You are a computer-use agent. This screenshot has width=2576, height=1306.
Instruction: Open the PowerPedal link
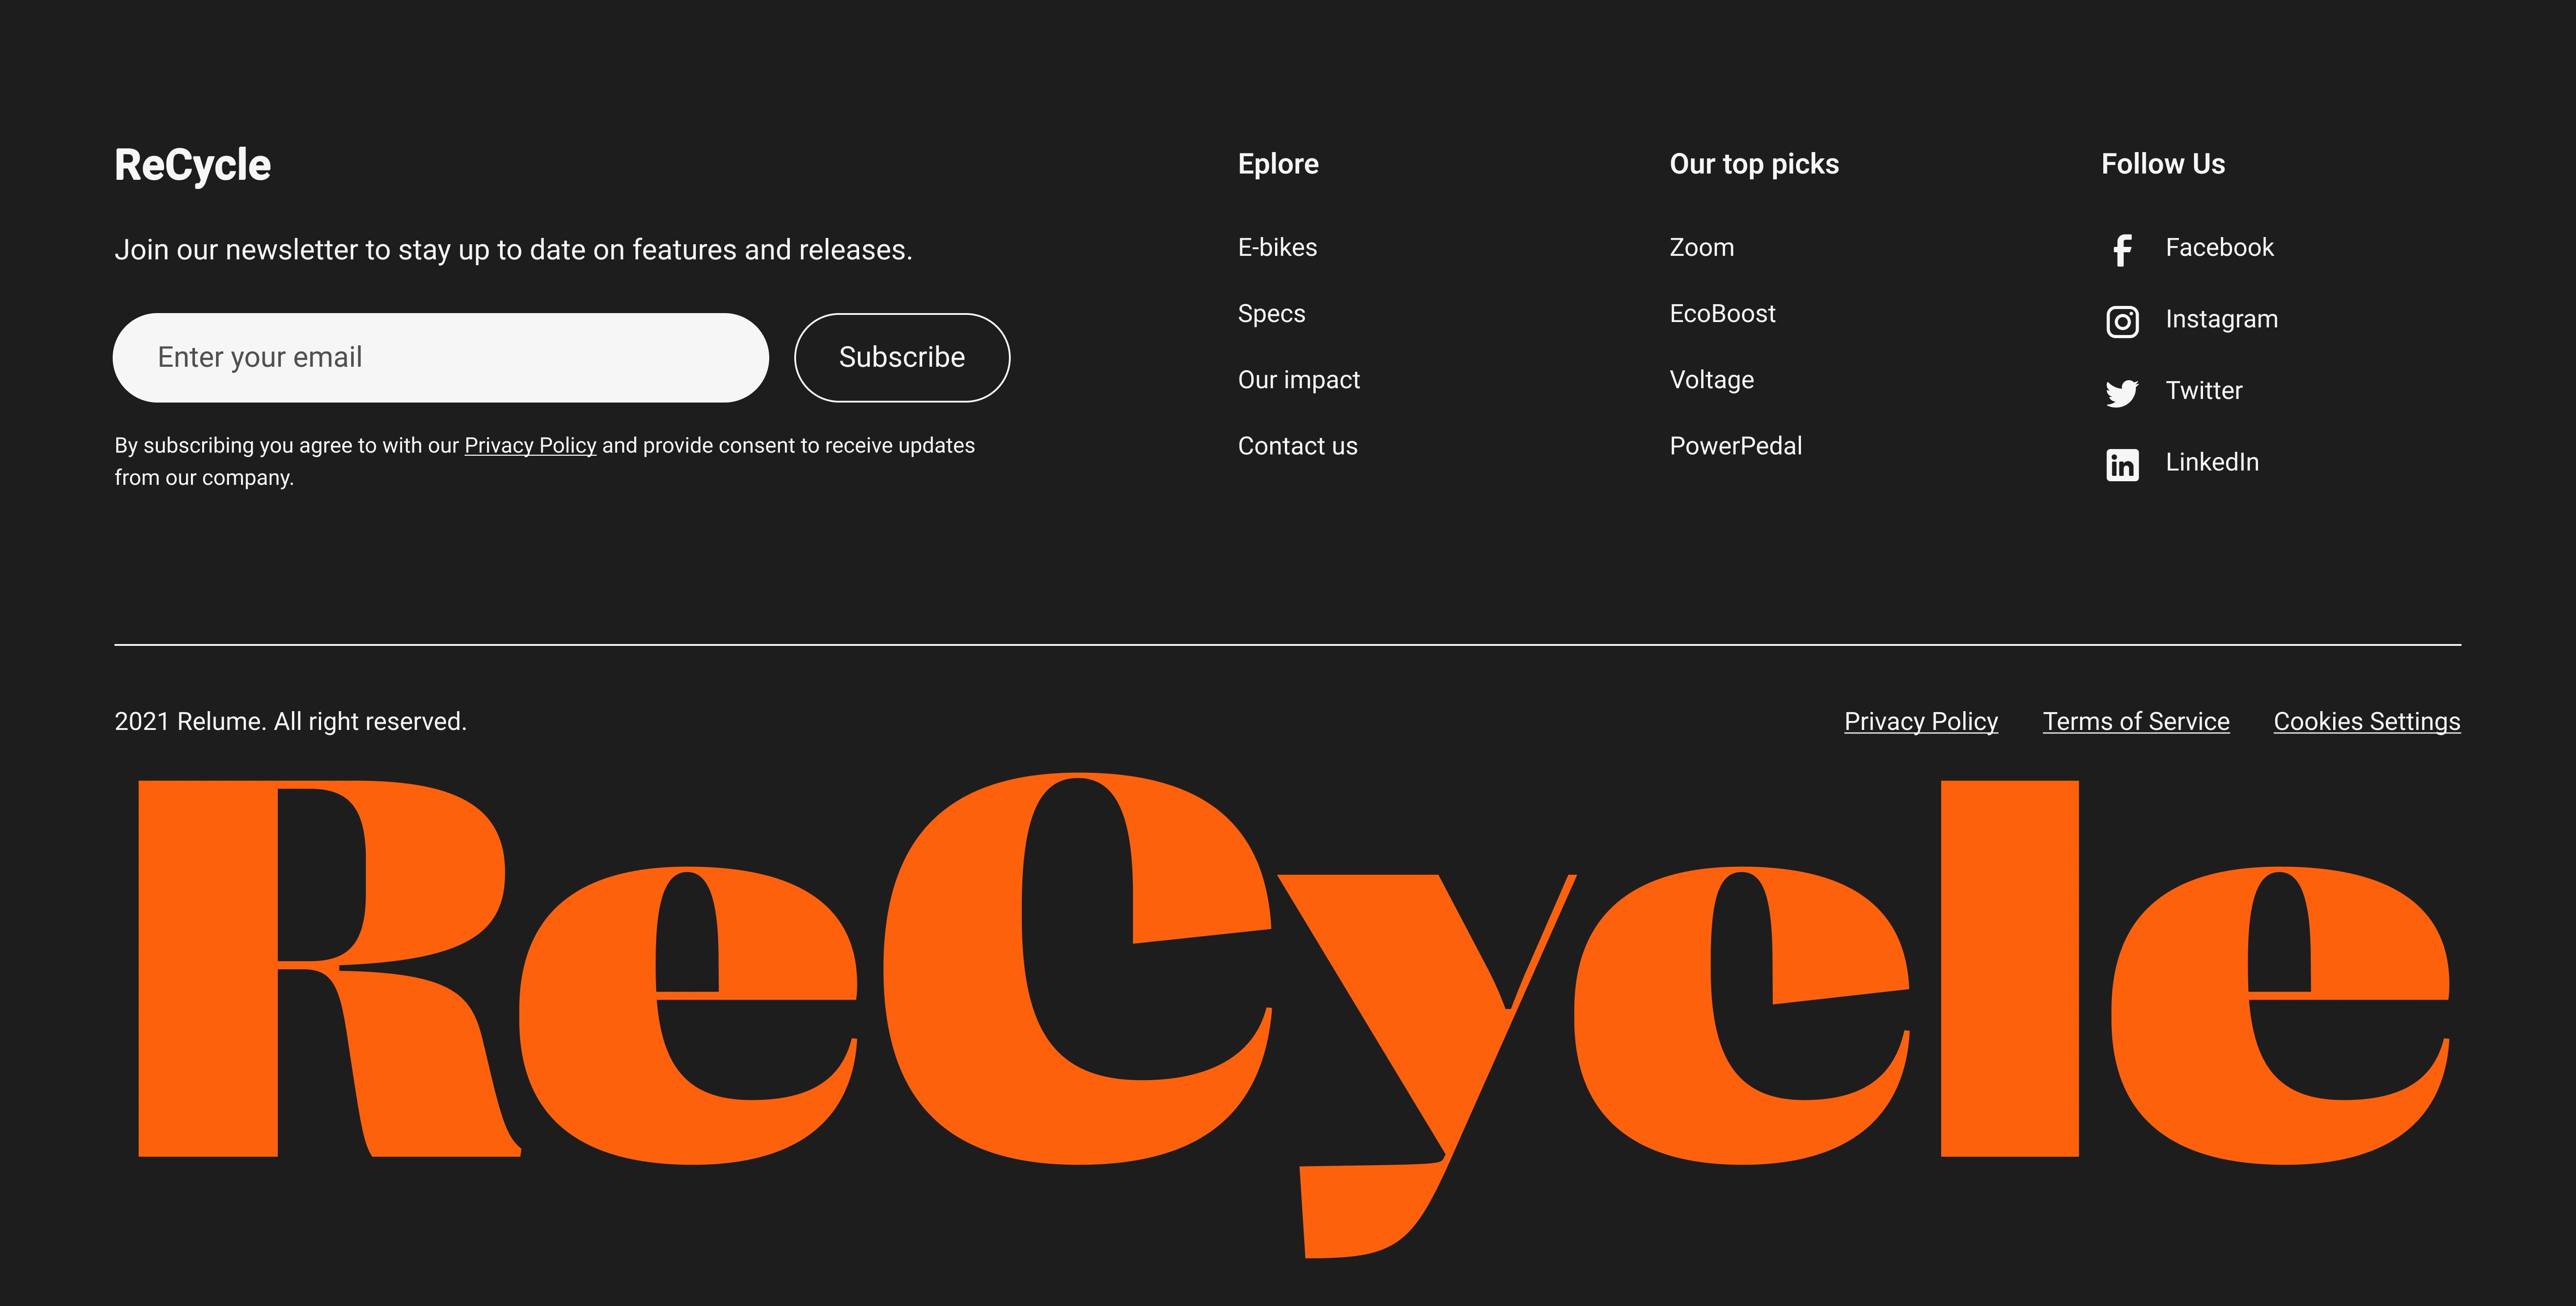tap(1735, 446)
